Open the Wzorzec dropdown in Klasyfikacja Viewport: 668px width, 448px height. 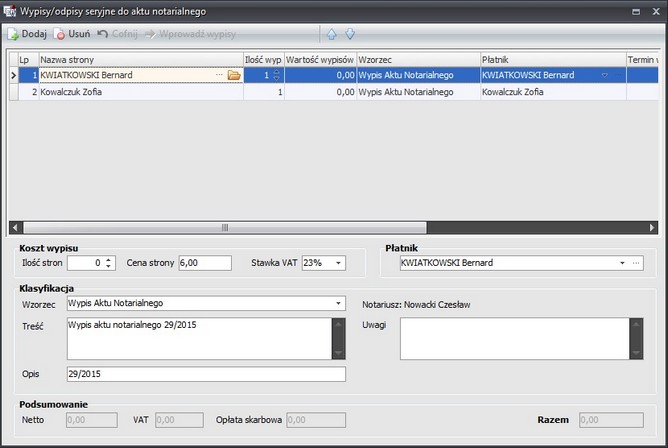[338, 303]
